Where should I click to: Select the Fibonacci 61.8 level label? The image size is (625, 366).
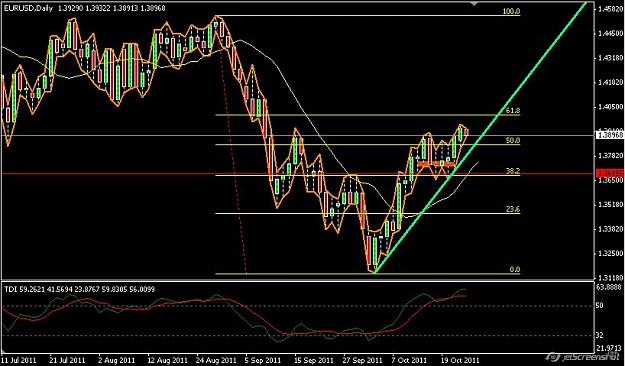(x=514, y=111)
